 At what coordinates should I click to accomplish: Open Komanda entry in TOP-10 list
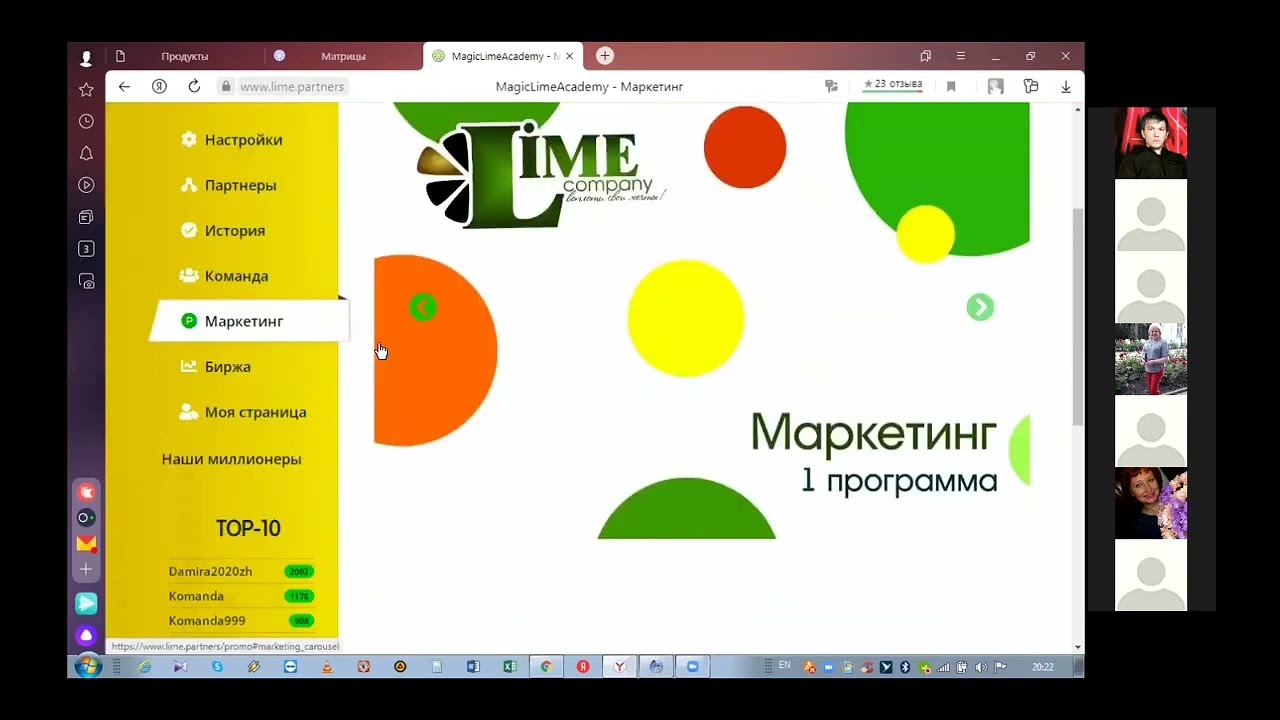tap(240, 596)
